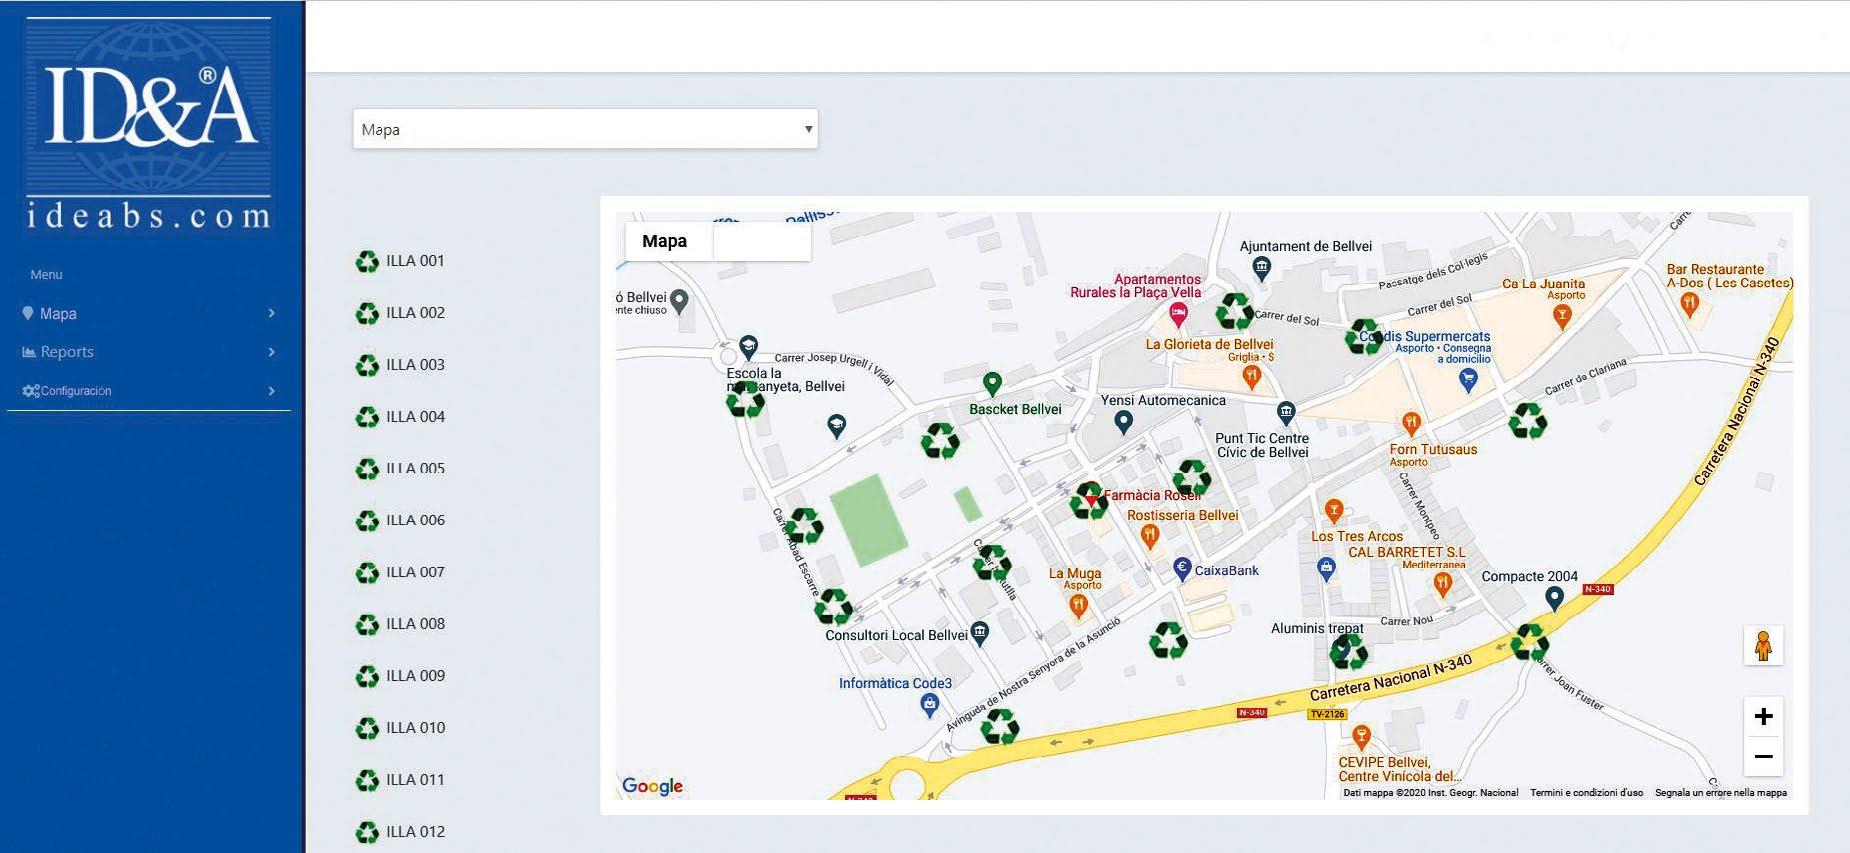Click the recycle icon beside ILLA 010

pyautogui.click(x=367, y=729)
